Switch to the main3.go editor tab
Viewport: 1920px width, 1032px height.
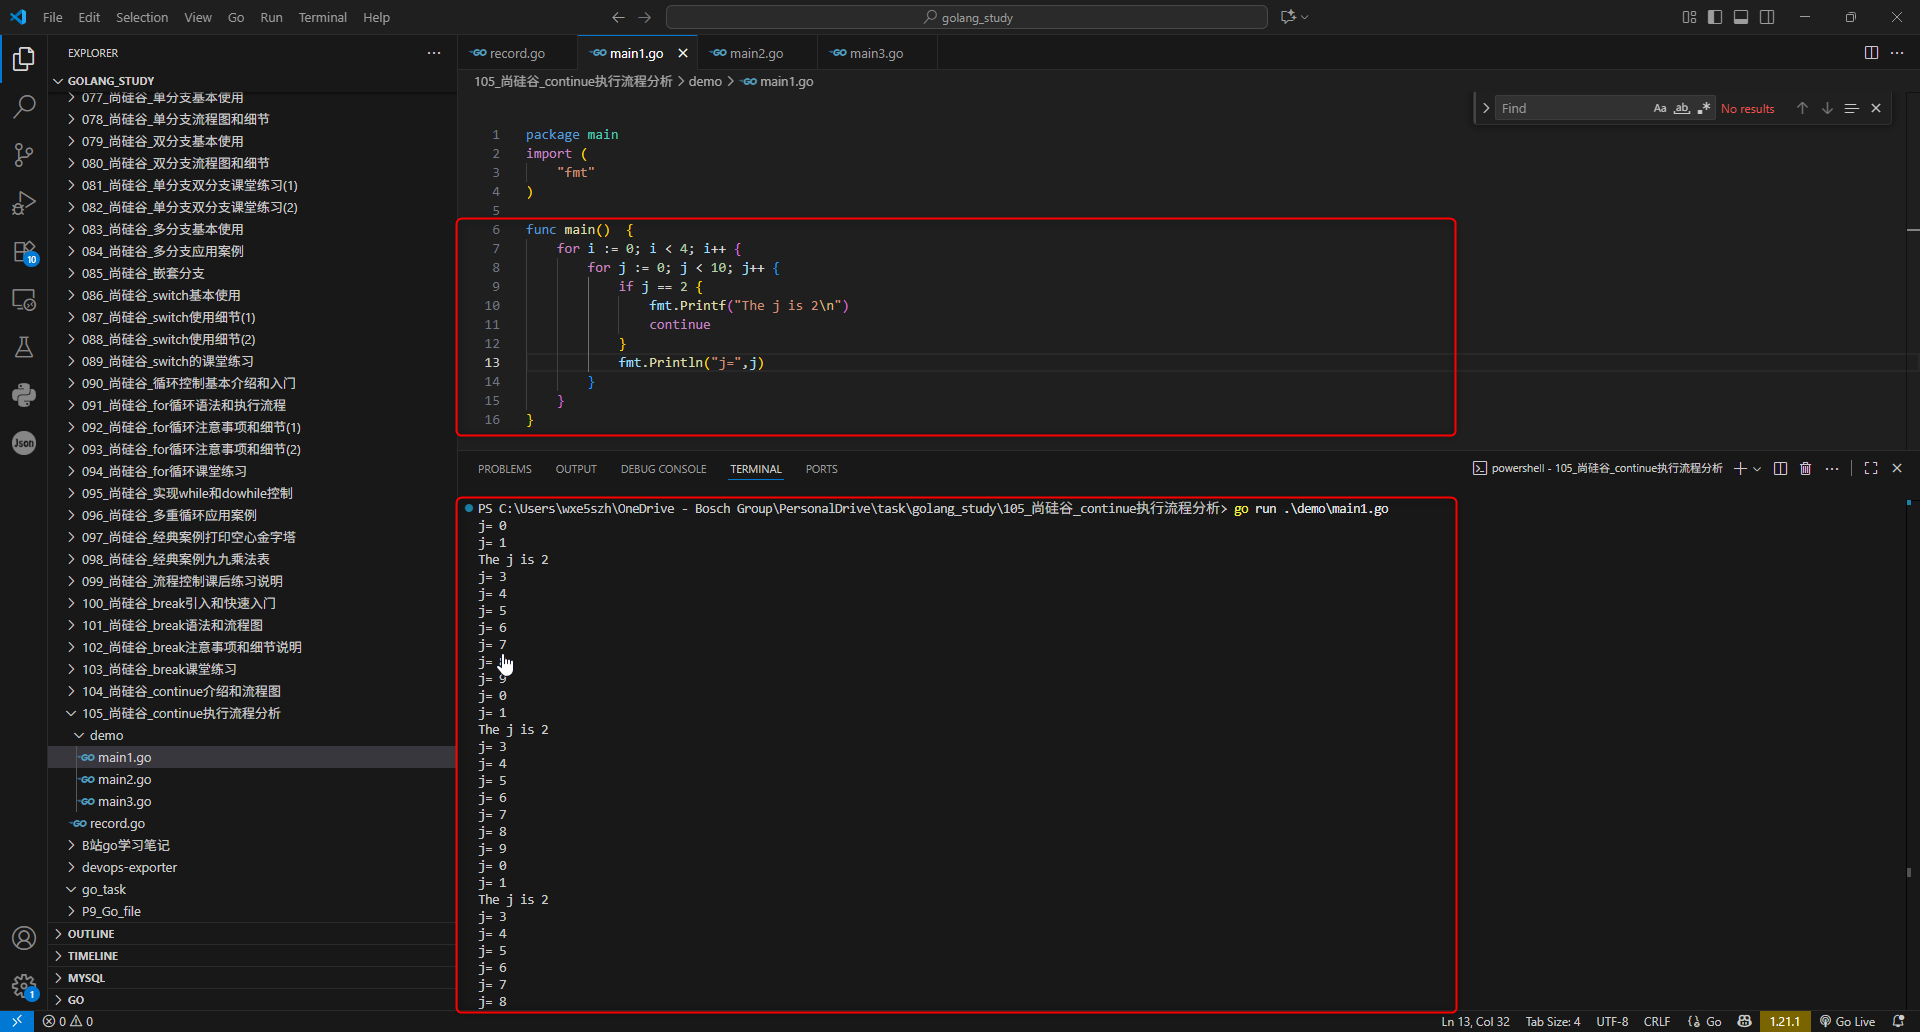[x=876, y=53]
